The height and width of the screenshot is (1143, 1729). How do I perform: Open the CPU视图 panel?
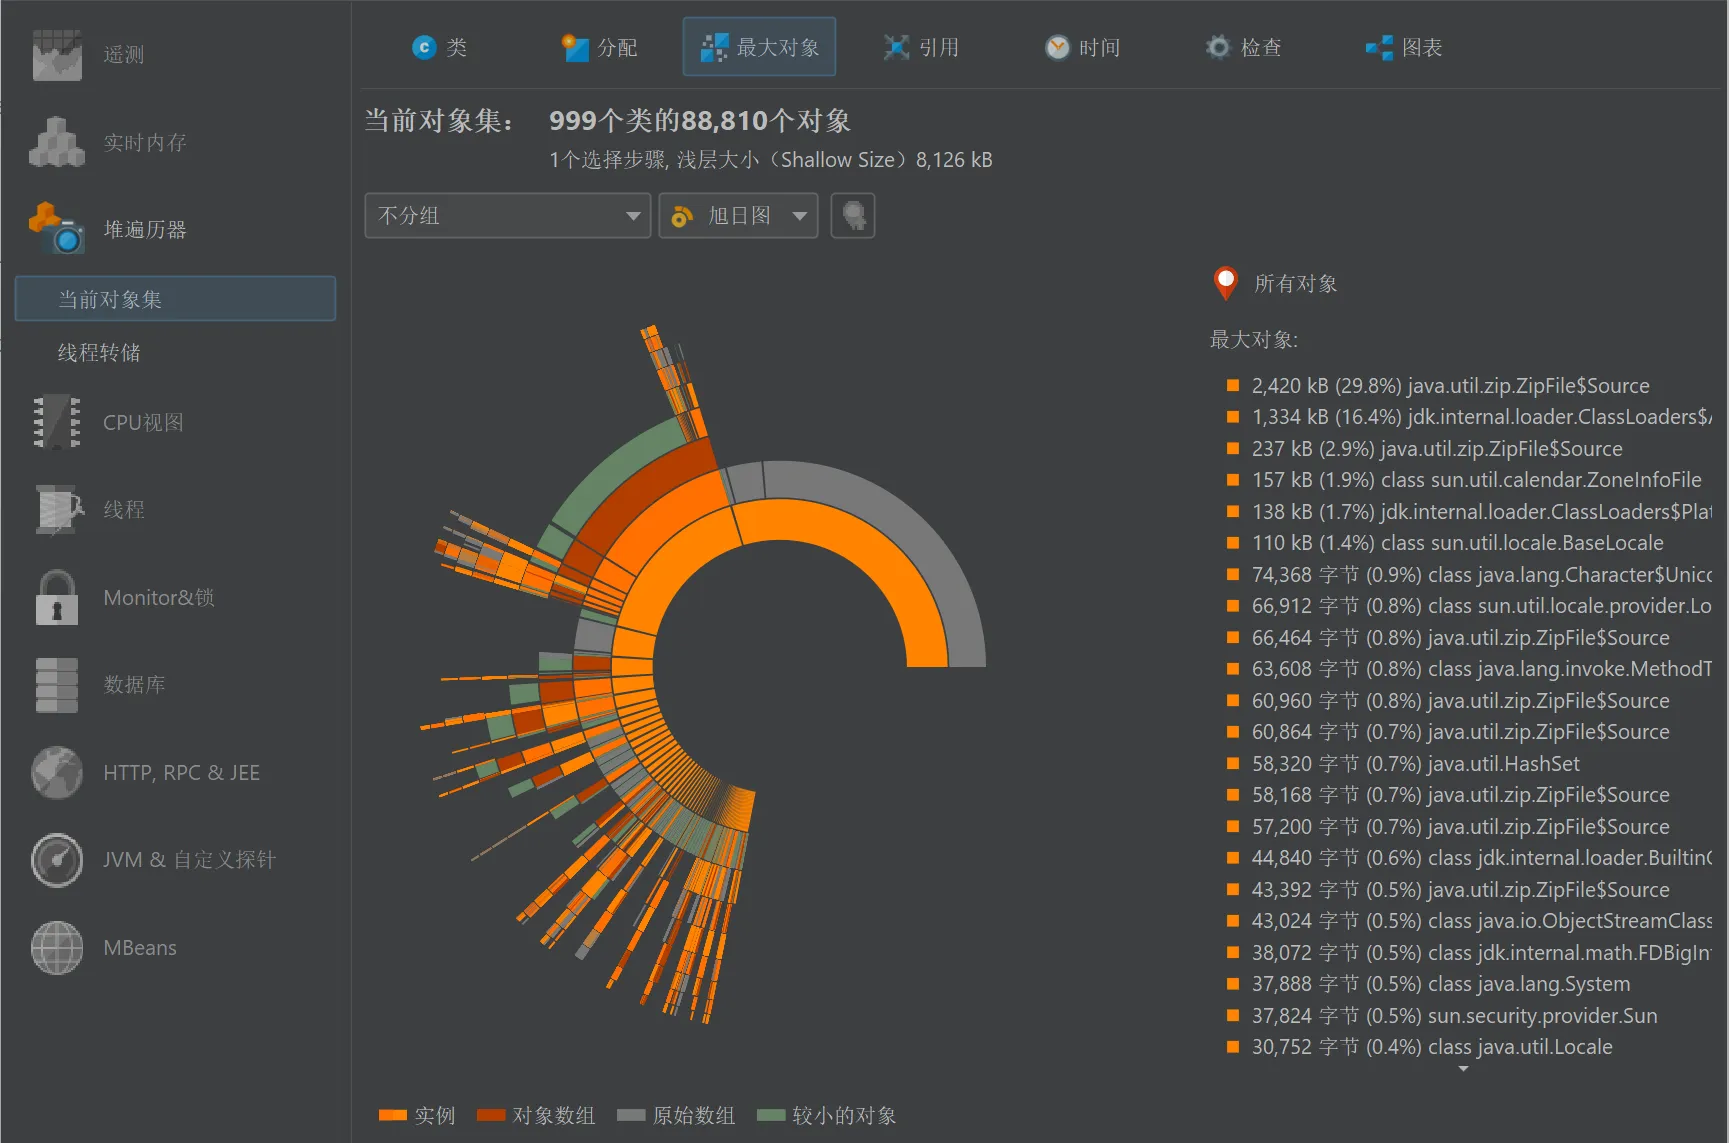point(143,422)
